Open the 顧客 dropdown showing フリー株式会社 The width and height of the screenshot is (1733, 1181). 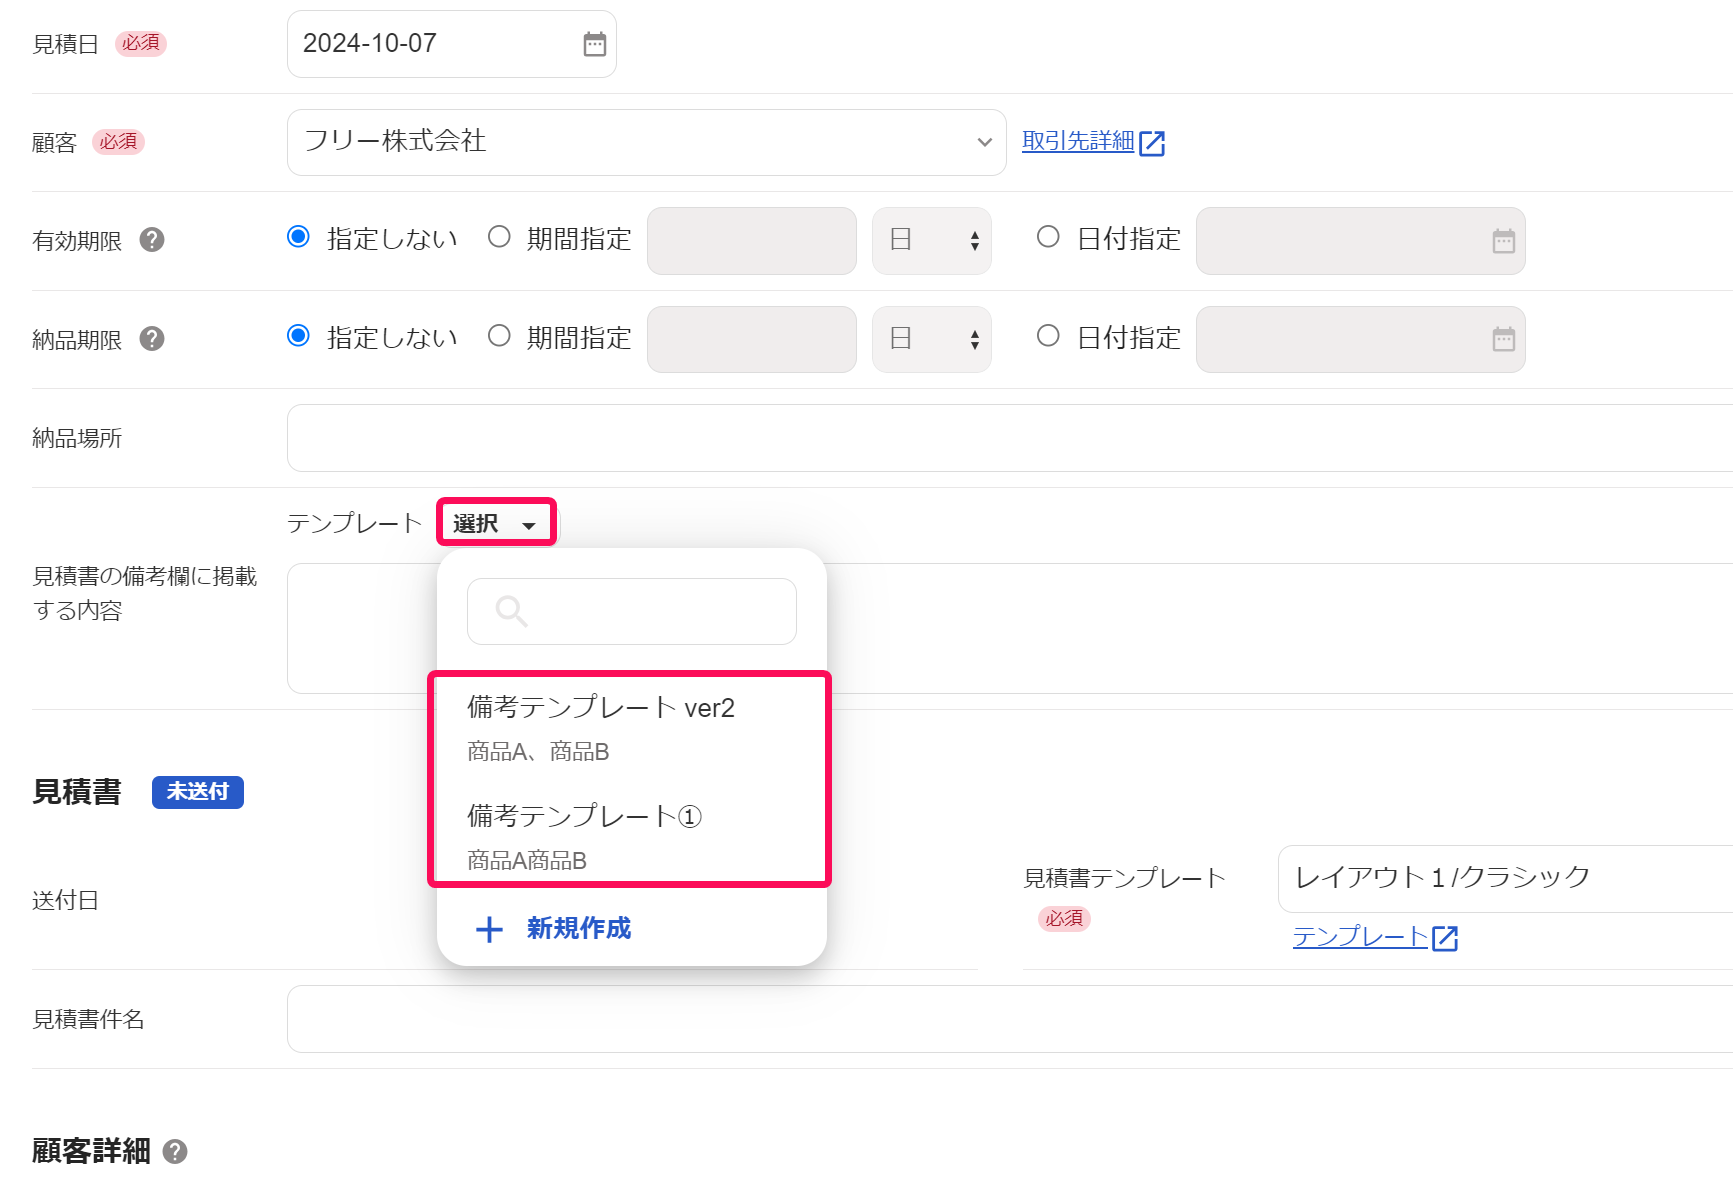click(646, 142)
